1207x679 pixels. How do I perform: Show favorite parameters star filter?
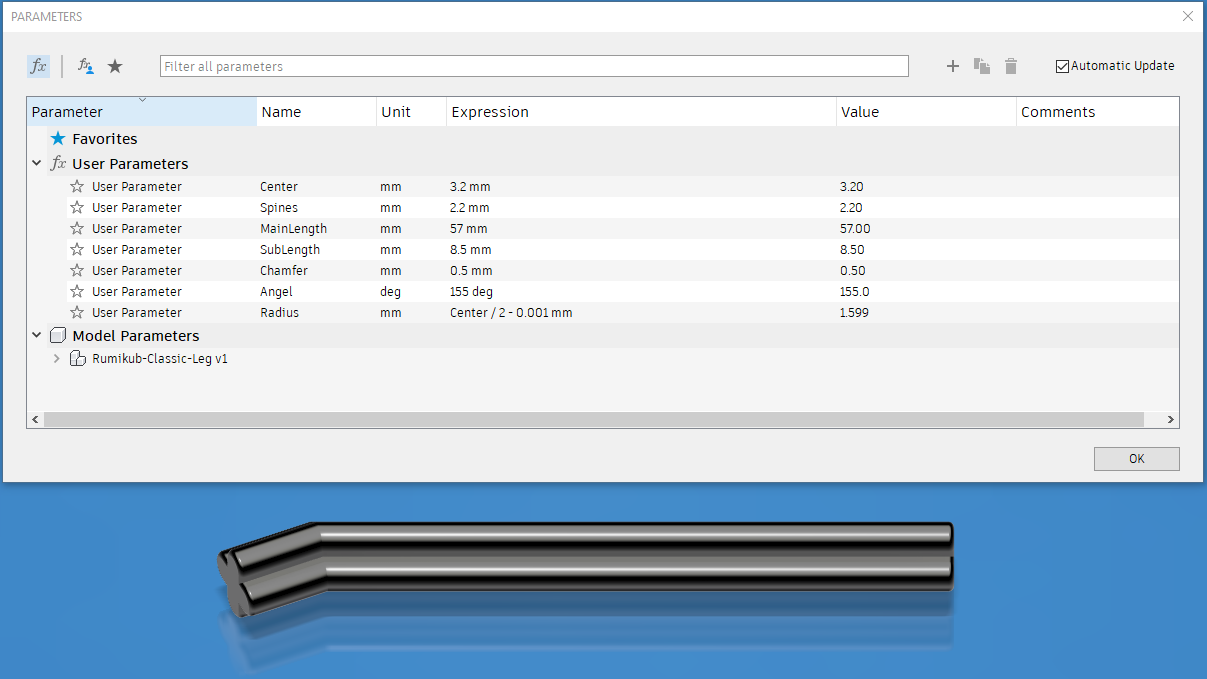pos(115,66)
